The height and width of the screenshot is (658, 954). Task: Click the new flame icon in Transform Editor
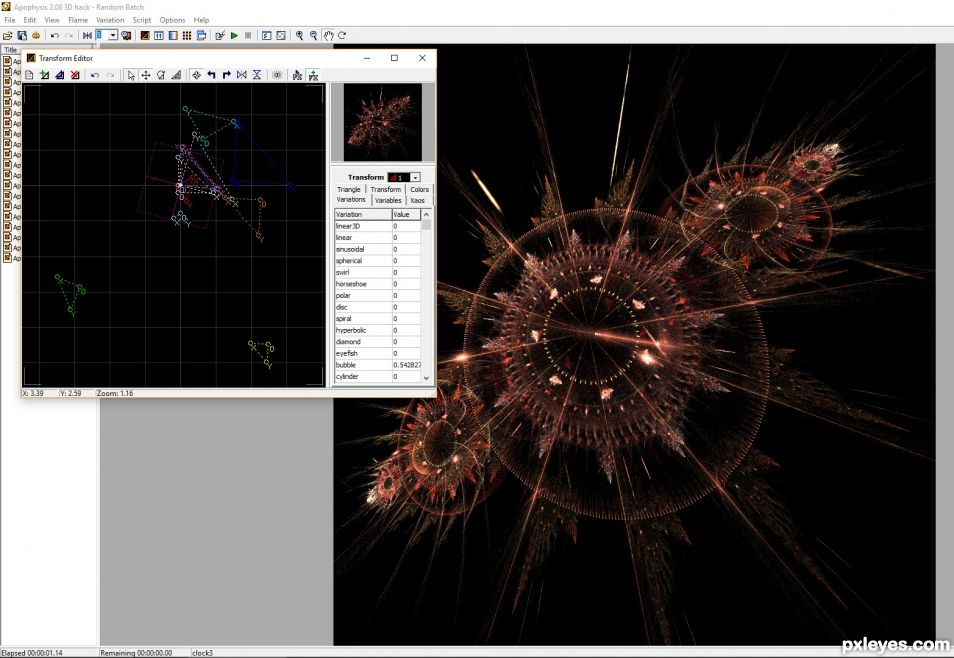pos(29,75)
